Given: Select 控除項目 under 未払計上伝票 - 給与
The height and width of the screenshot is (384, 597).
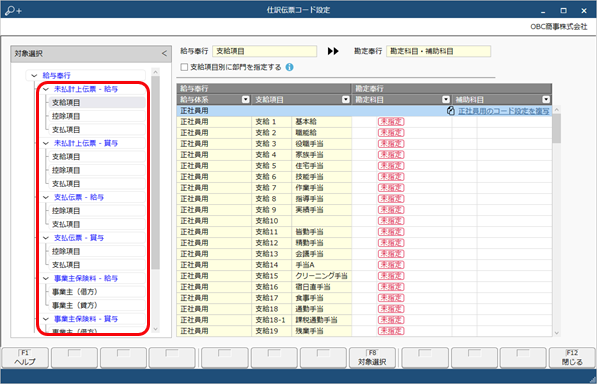Looking at the screenshot, I should click(x=97, y=116).
